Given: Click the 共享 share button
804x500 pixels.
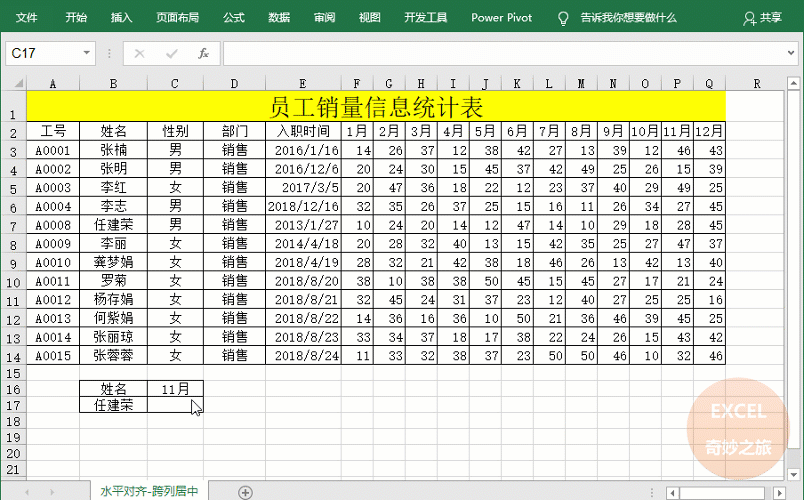Looking at the screenshot, I should pos(762,18).
